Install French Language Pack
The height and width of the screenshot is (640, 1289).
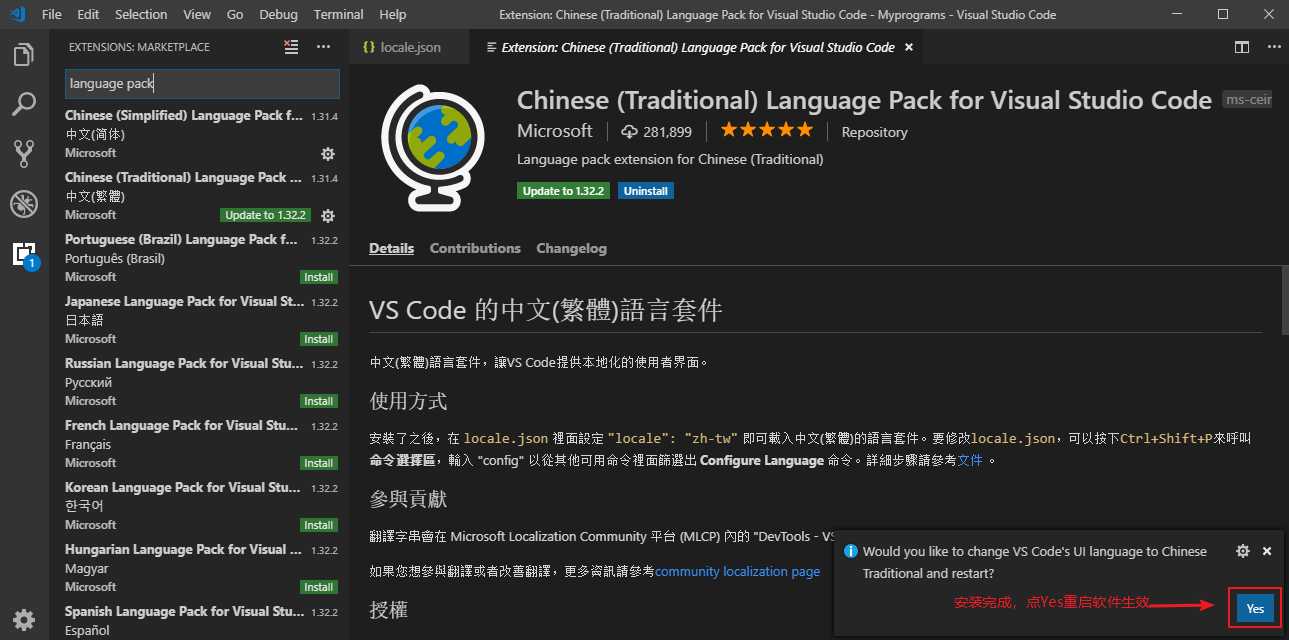pos(318,463)
